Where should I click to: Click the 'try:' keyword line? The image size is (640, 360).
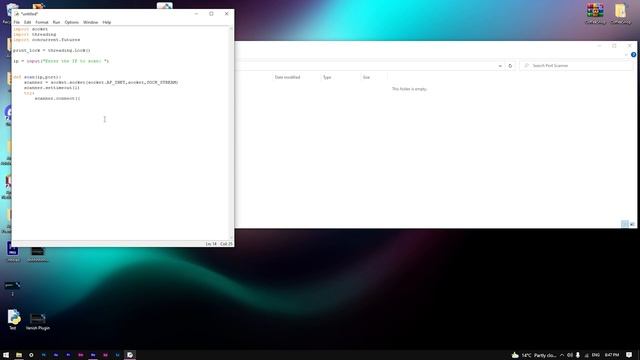pos(29,93)
